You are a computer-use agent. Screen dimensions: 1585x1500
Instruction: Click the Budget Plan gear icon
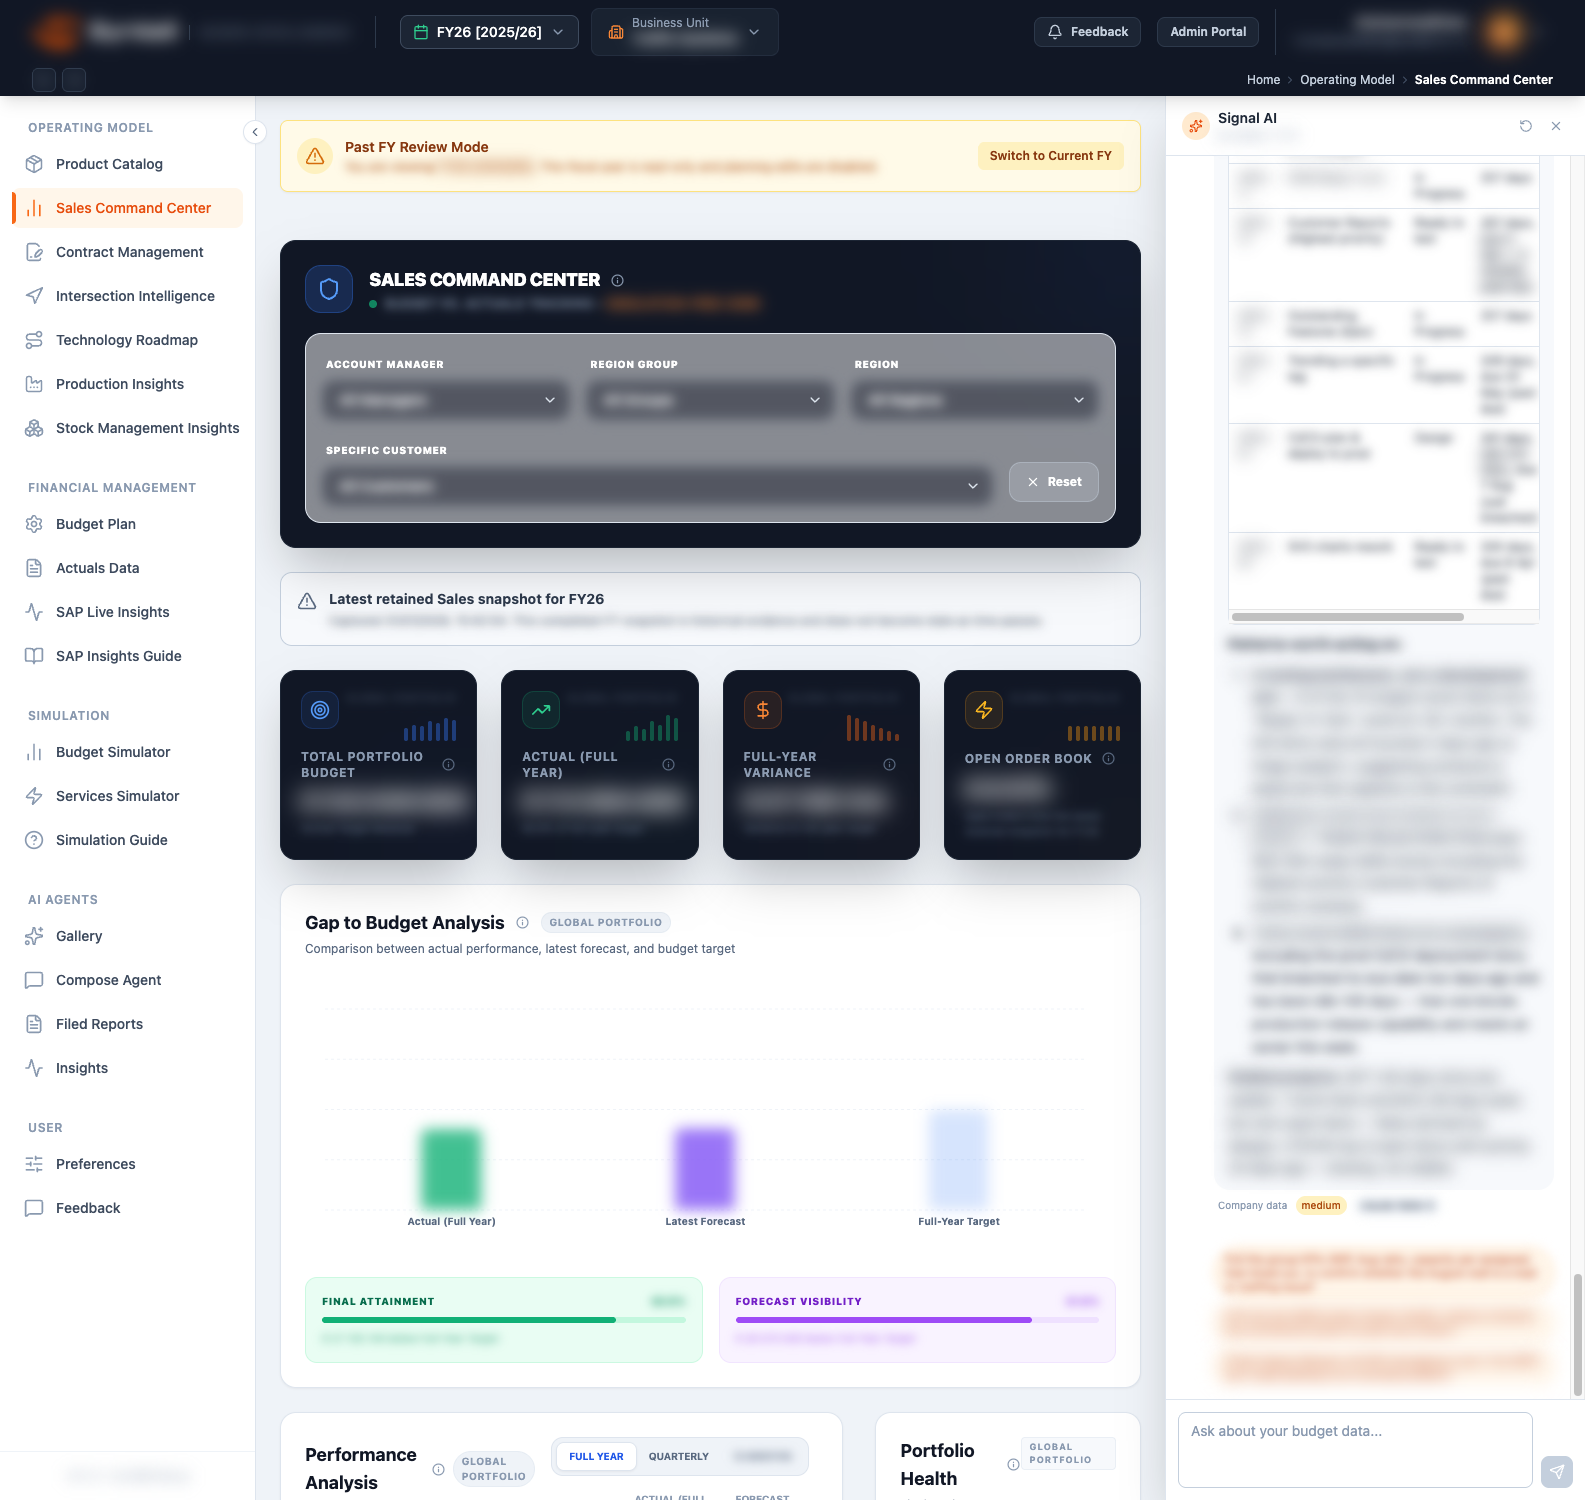(34, 524)
